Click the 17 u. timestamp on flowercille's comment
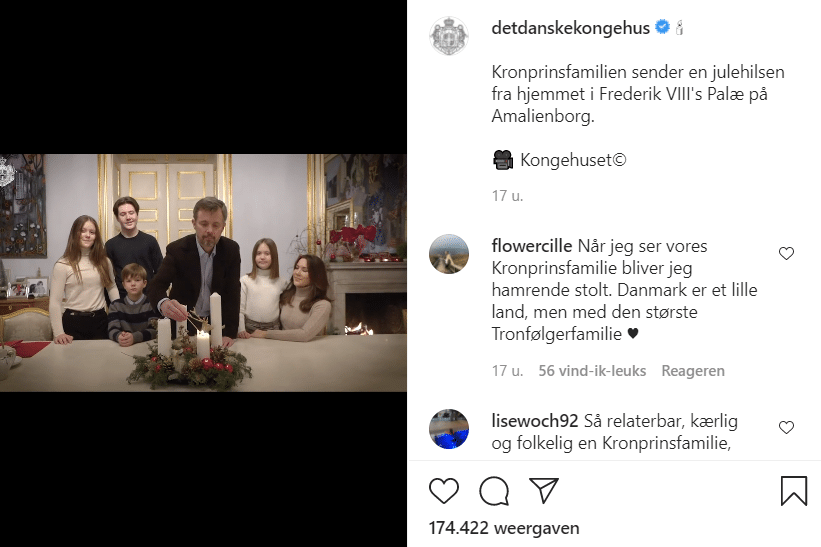Image resolution: width=821 pixels, height=547 pixels. [507, 371]
